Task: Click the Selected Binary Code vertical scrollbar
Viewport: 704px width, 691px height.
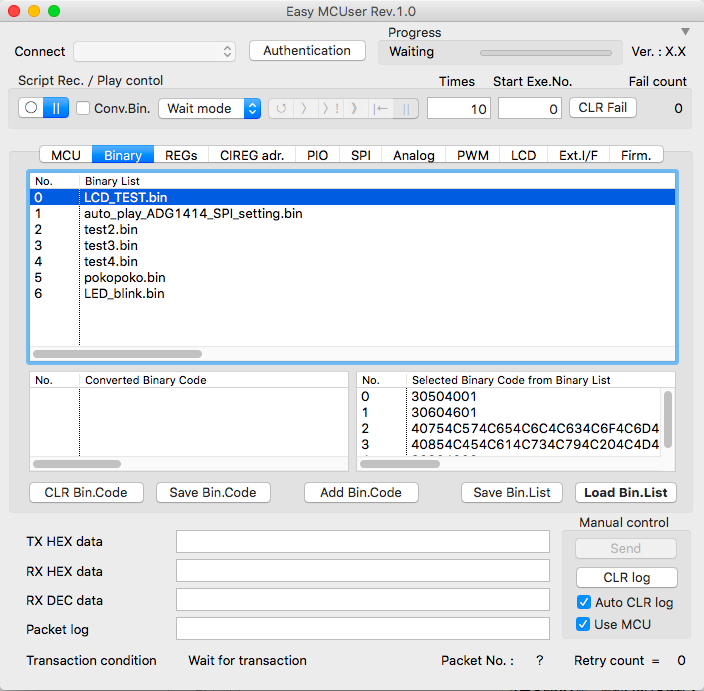Action: tap(668, 419)
